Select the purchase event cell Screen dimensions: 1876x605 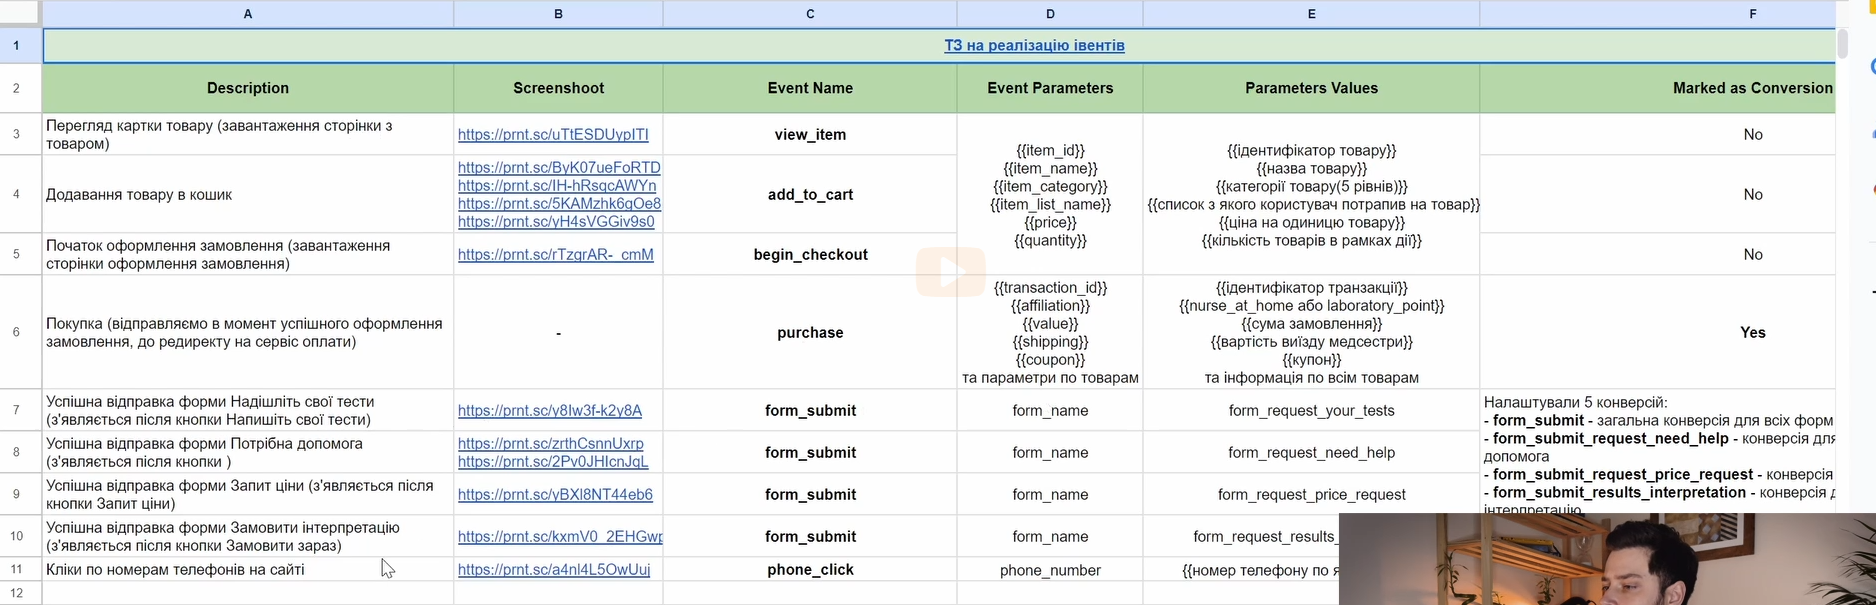point(810,332)
